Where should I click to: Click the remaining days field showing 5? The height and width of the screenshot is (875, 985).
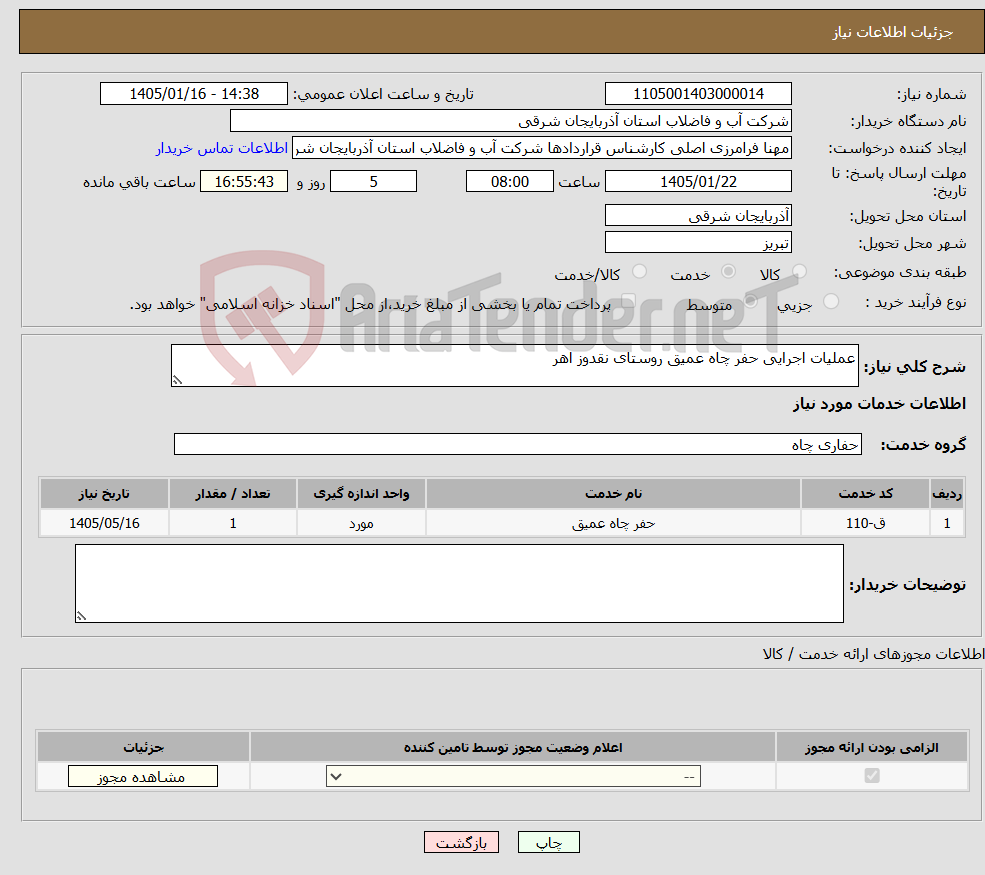coord(373,182)
